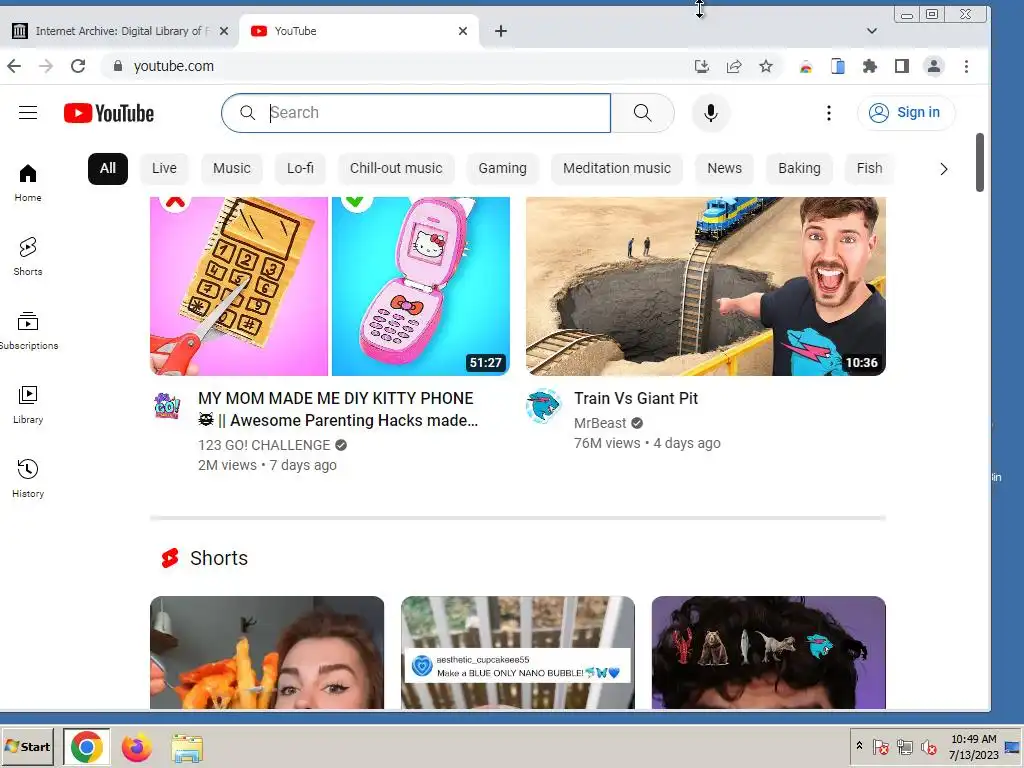The width and height of the screenshot is (1024, 768).
Task: Start voice search with the microphone
Action: click(x=711, y=113)
